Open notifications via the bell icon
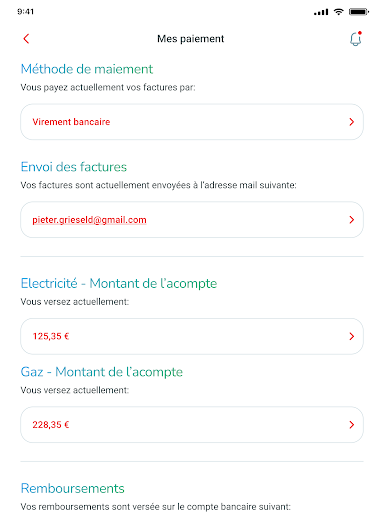 [355, 39]
